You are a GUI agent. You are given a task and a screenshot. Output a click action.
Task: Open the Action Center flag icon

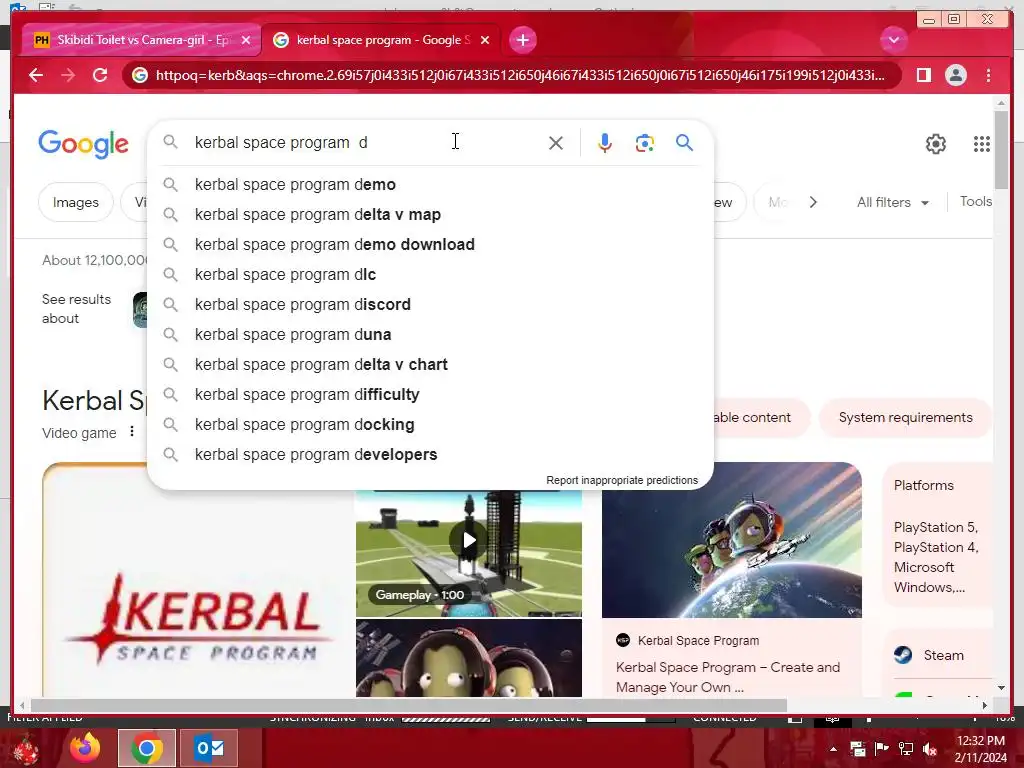(x=882, y=749)
